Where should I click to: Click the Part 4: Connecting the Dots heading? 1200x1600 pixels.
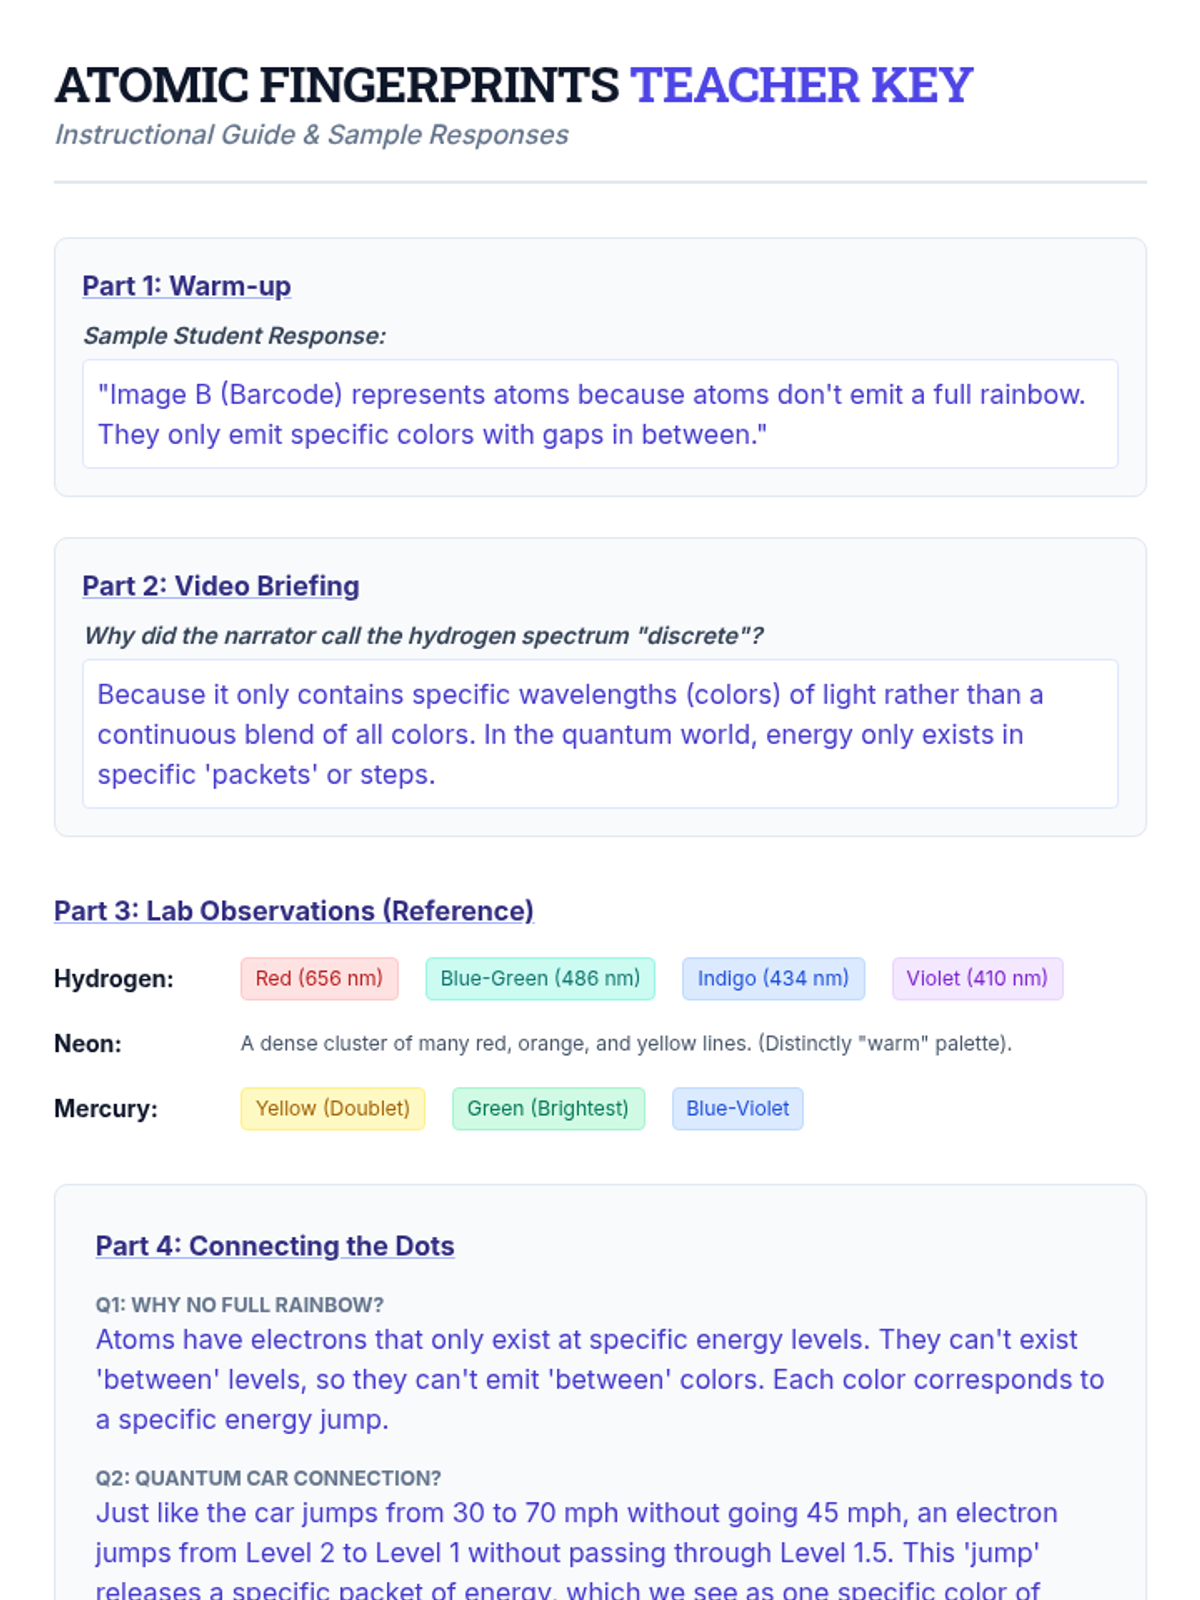coord(275,1246)
